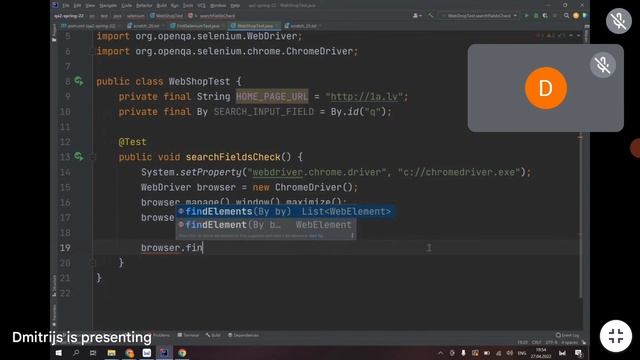The height and width of the screenshot is (360, 640).
Task: Open the Refactor menu
Action: click(144, 6)
